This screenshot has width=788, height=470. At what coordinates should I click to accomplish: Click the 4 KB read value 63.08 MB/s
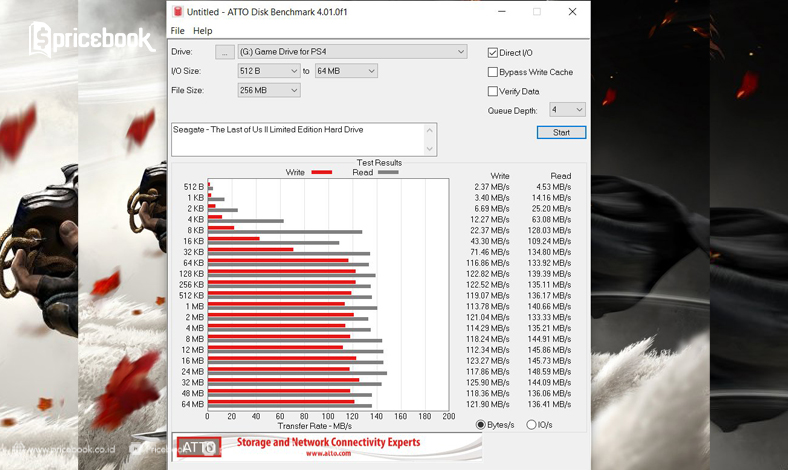pyautogui.click(x=551, y=220)
